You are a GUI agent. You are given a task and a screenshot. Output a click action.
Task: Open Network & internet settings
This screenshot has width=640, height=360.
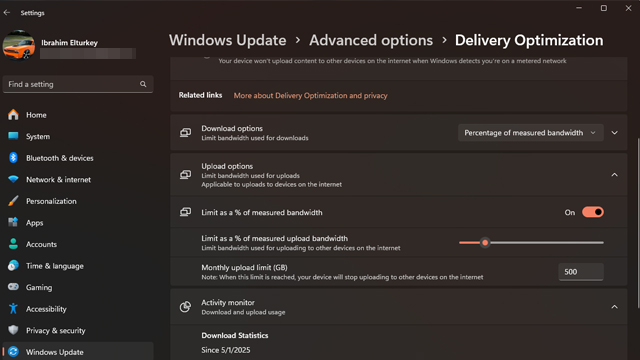pos(78,180)
